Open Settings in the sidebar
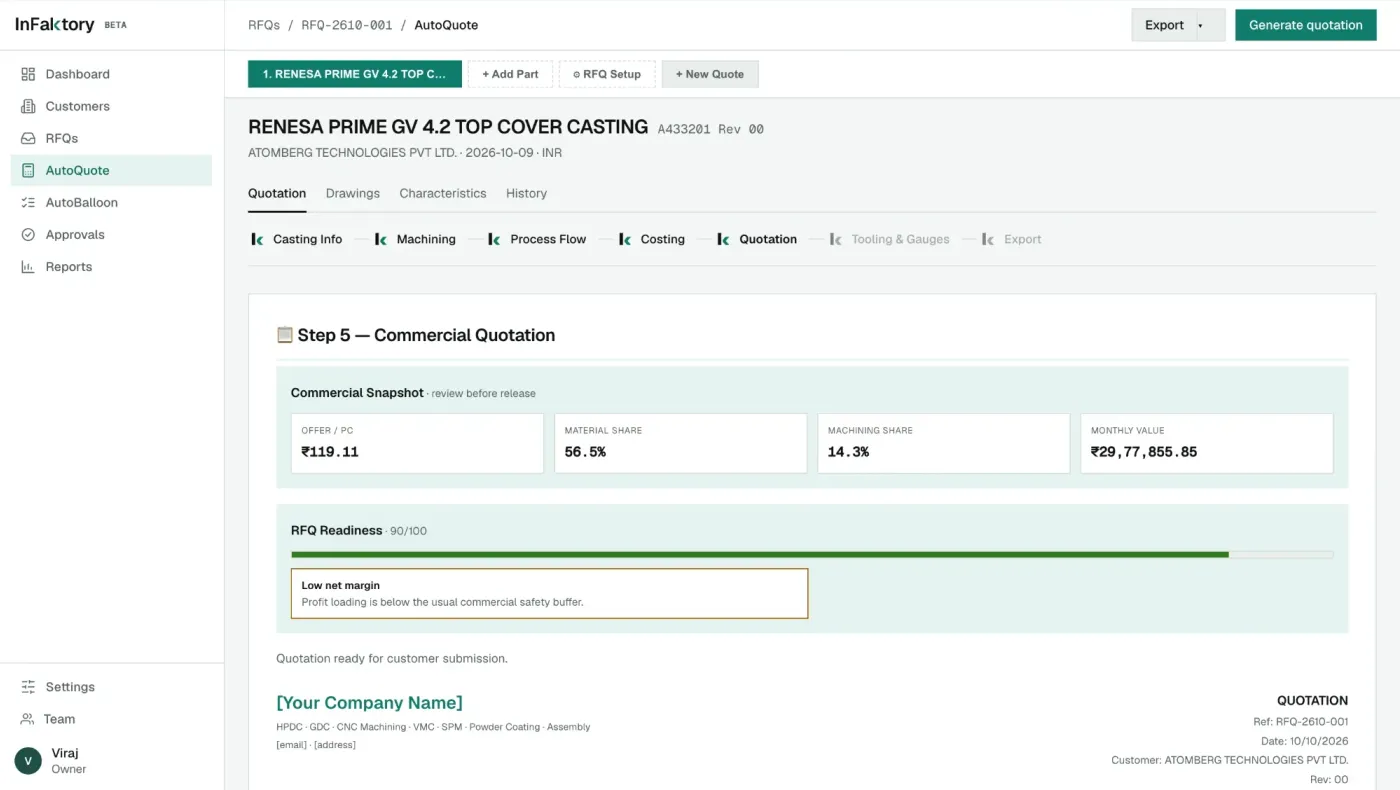Viewport: 1400px width, 790px height. [x=112, y=687]
